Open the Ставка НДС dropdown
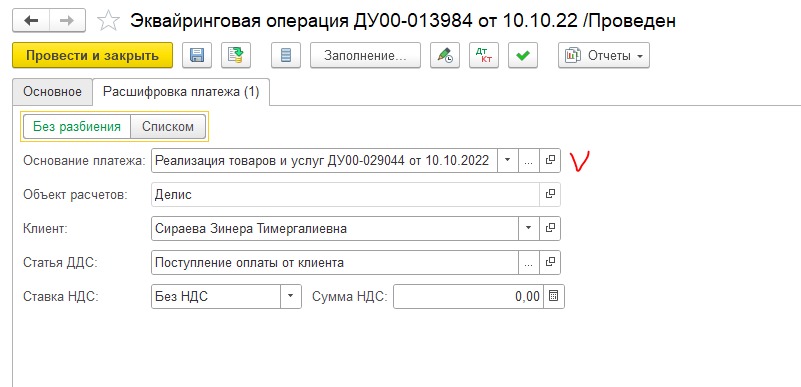Viewport: 801px width, 387px height. [x=291, y=296]
